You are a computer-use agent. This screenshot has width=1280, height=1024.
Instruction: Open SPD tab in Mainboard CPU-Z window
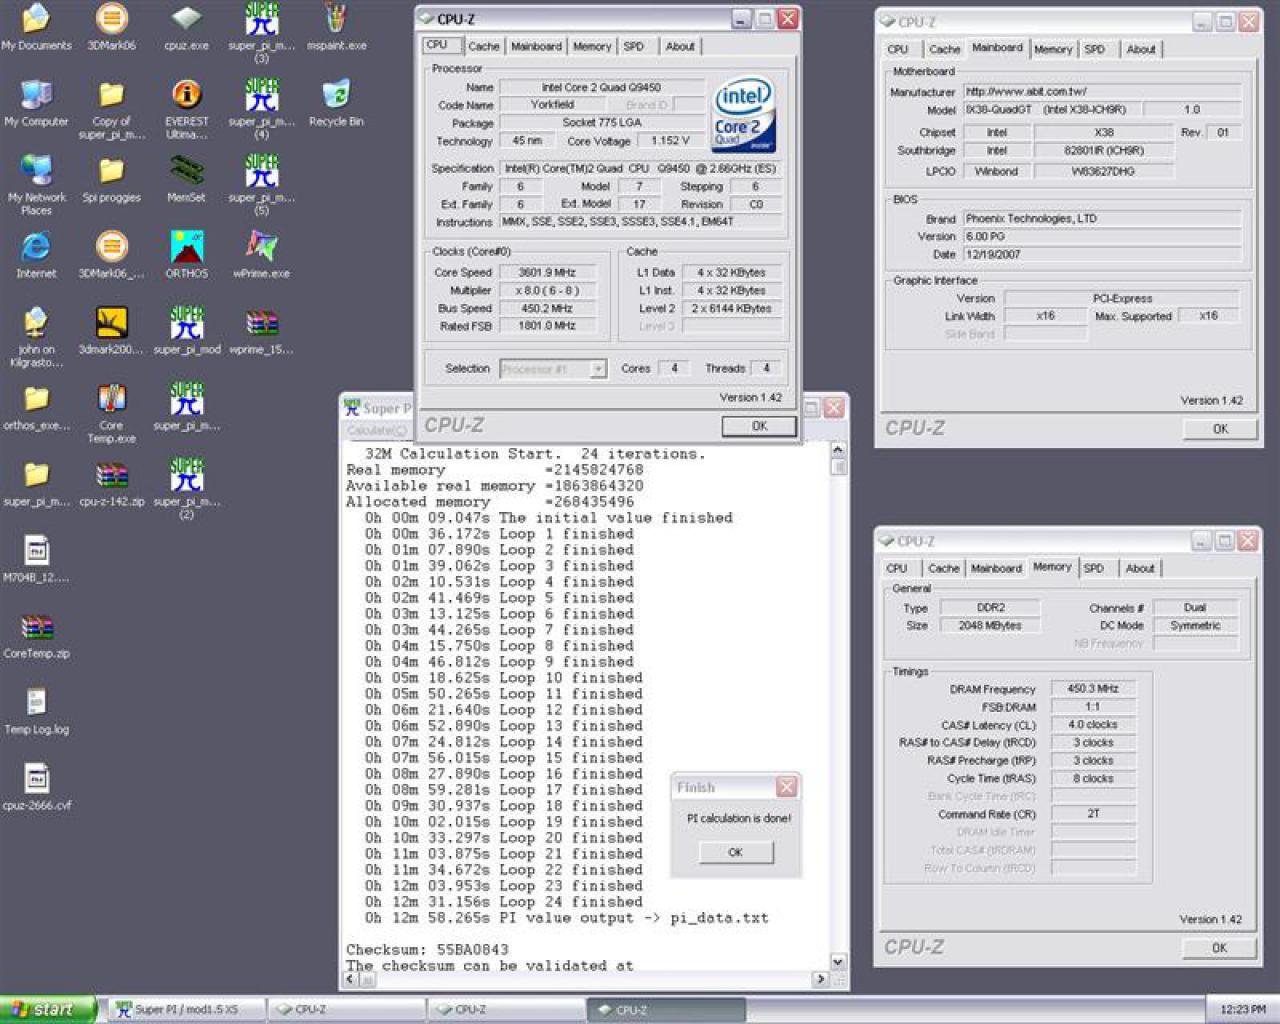click(x=1095, y=49)
